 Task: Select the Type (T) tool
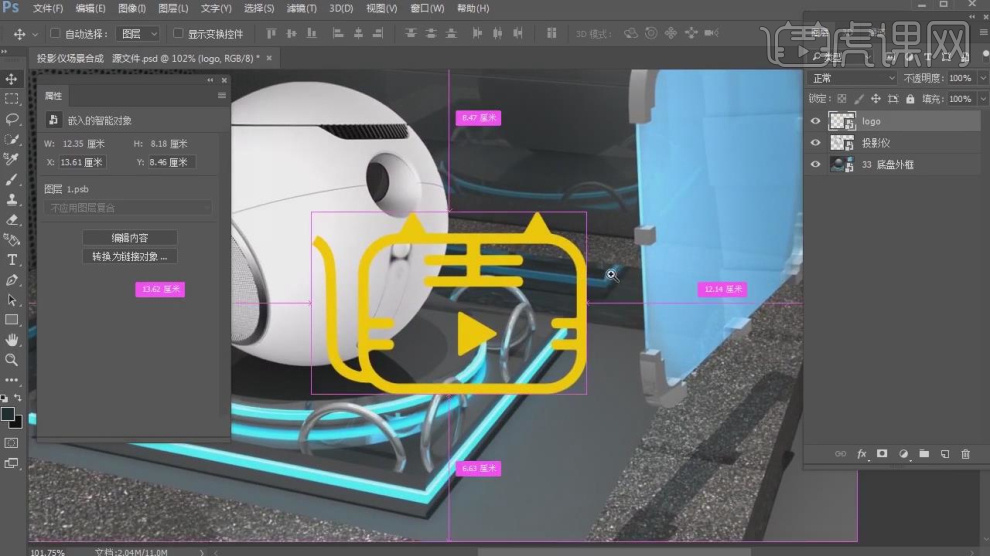12,260
